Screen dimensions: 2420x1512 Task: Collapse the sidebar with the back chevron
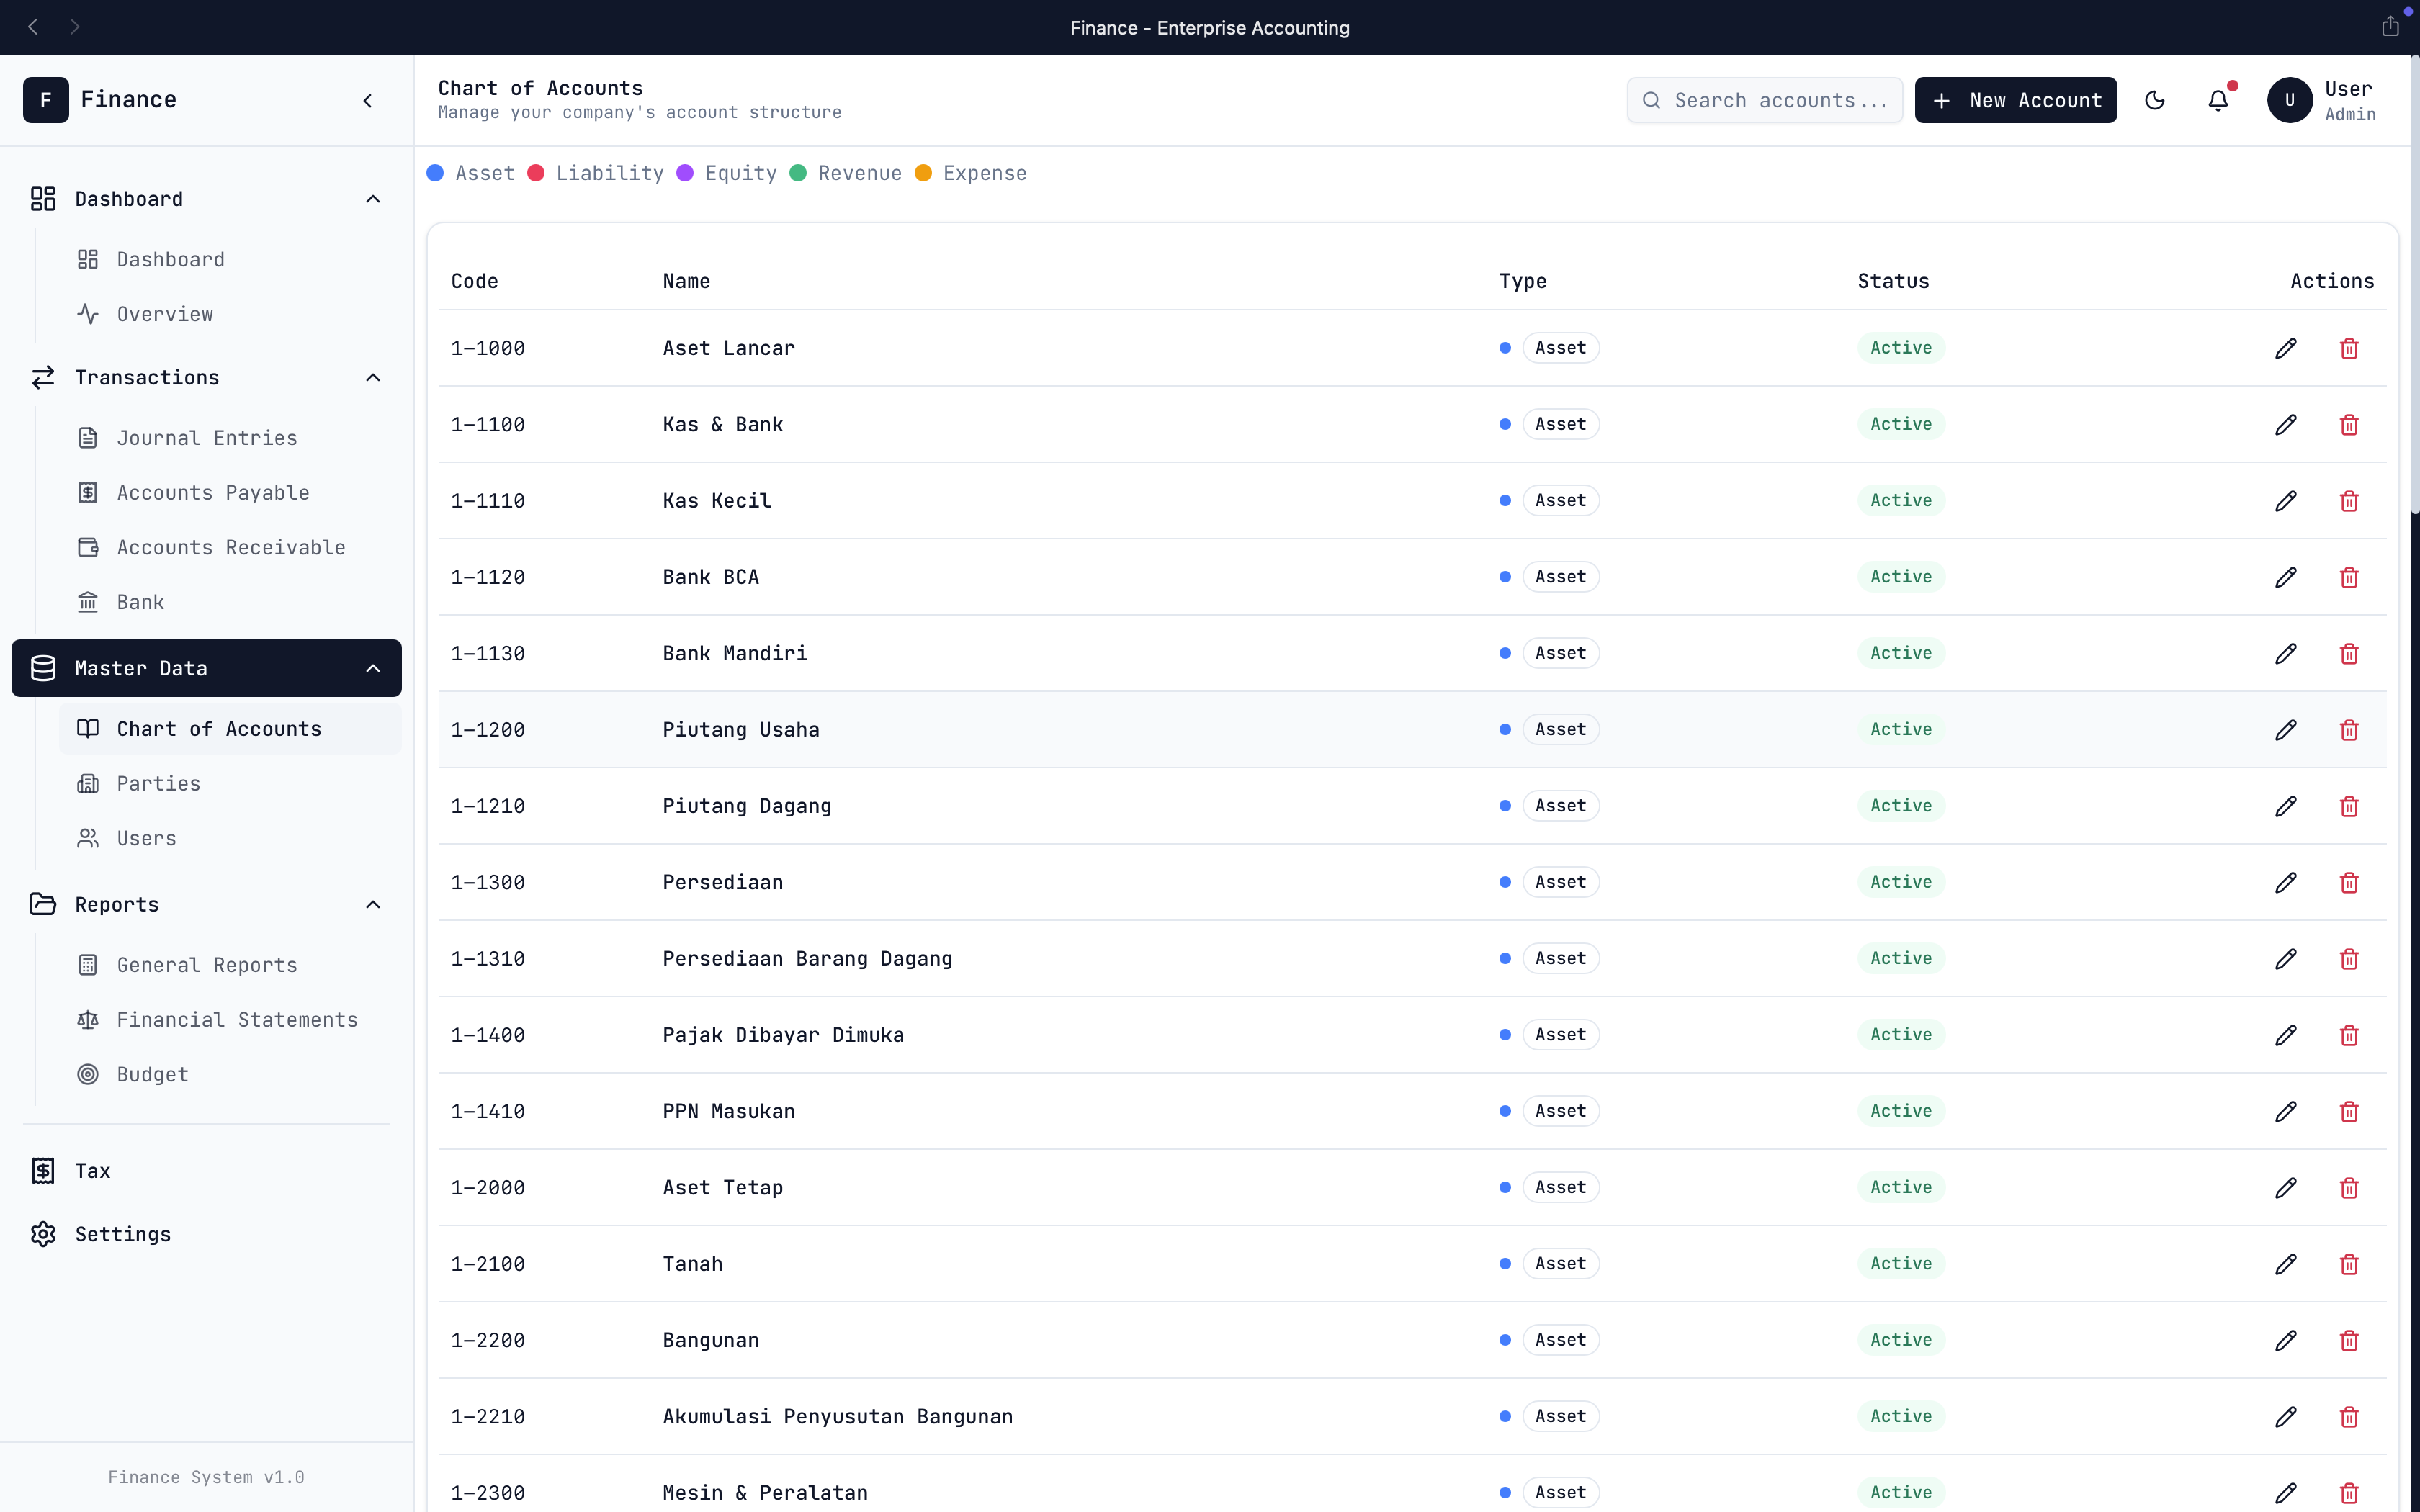coord(368,100)
